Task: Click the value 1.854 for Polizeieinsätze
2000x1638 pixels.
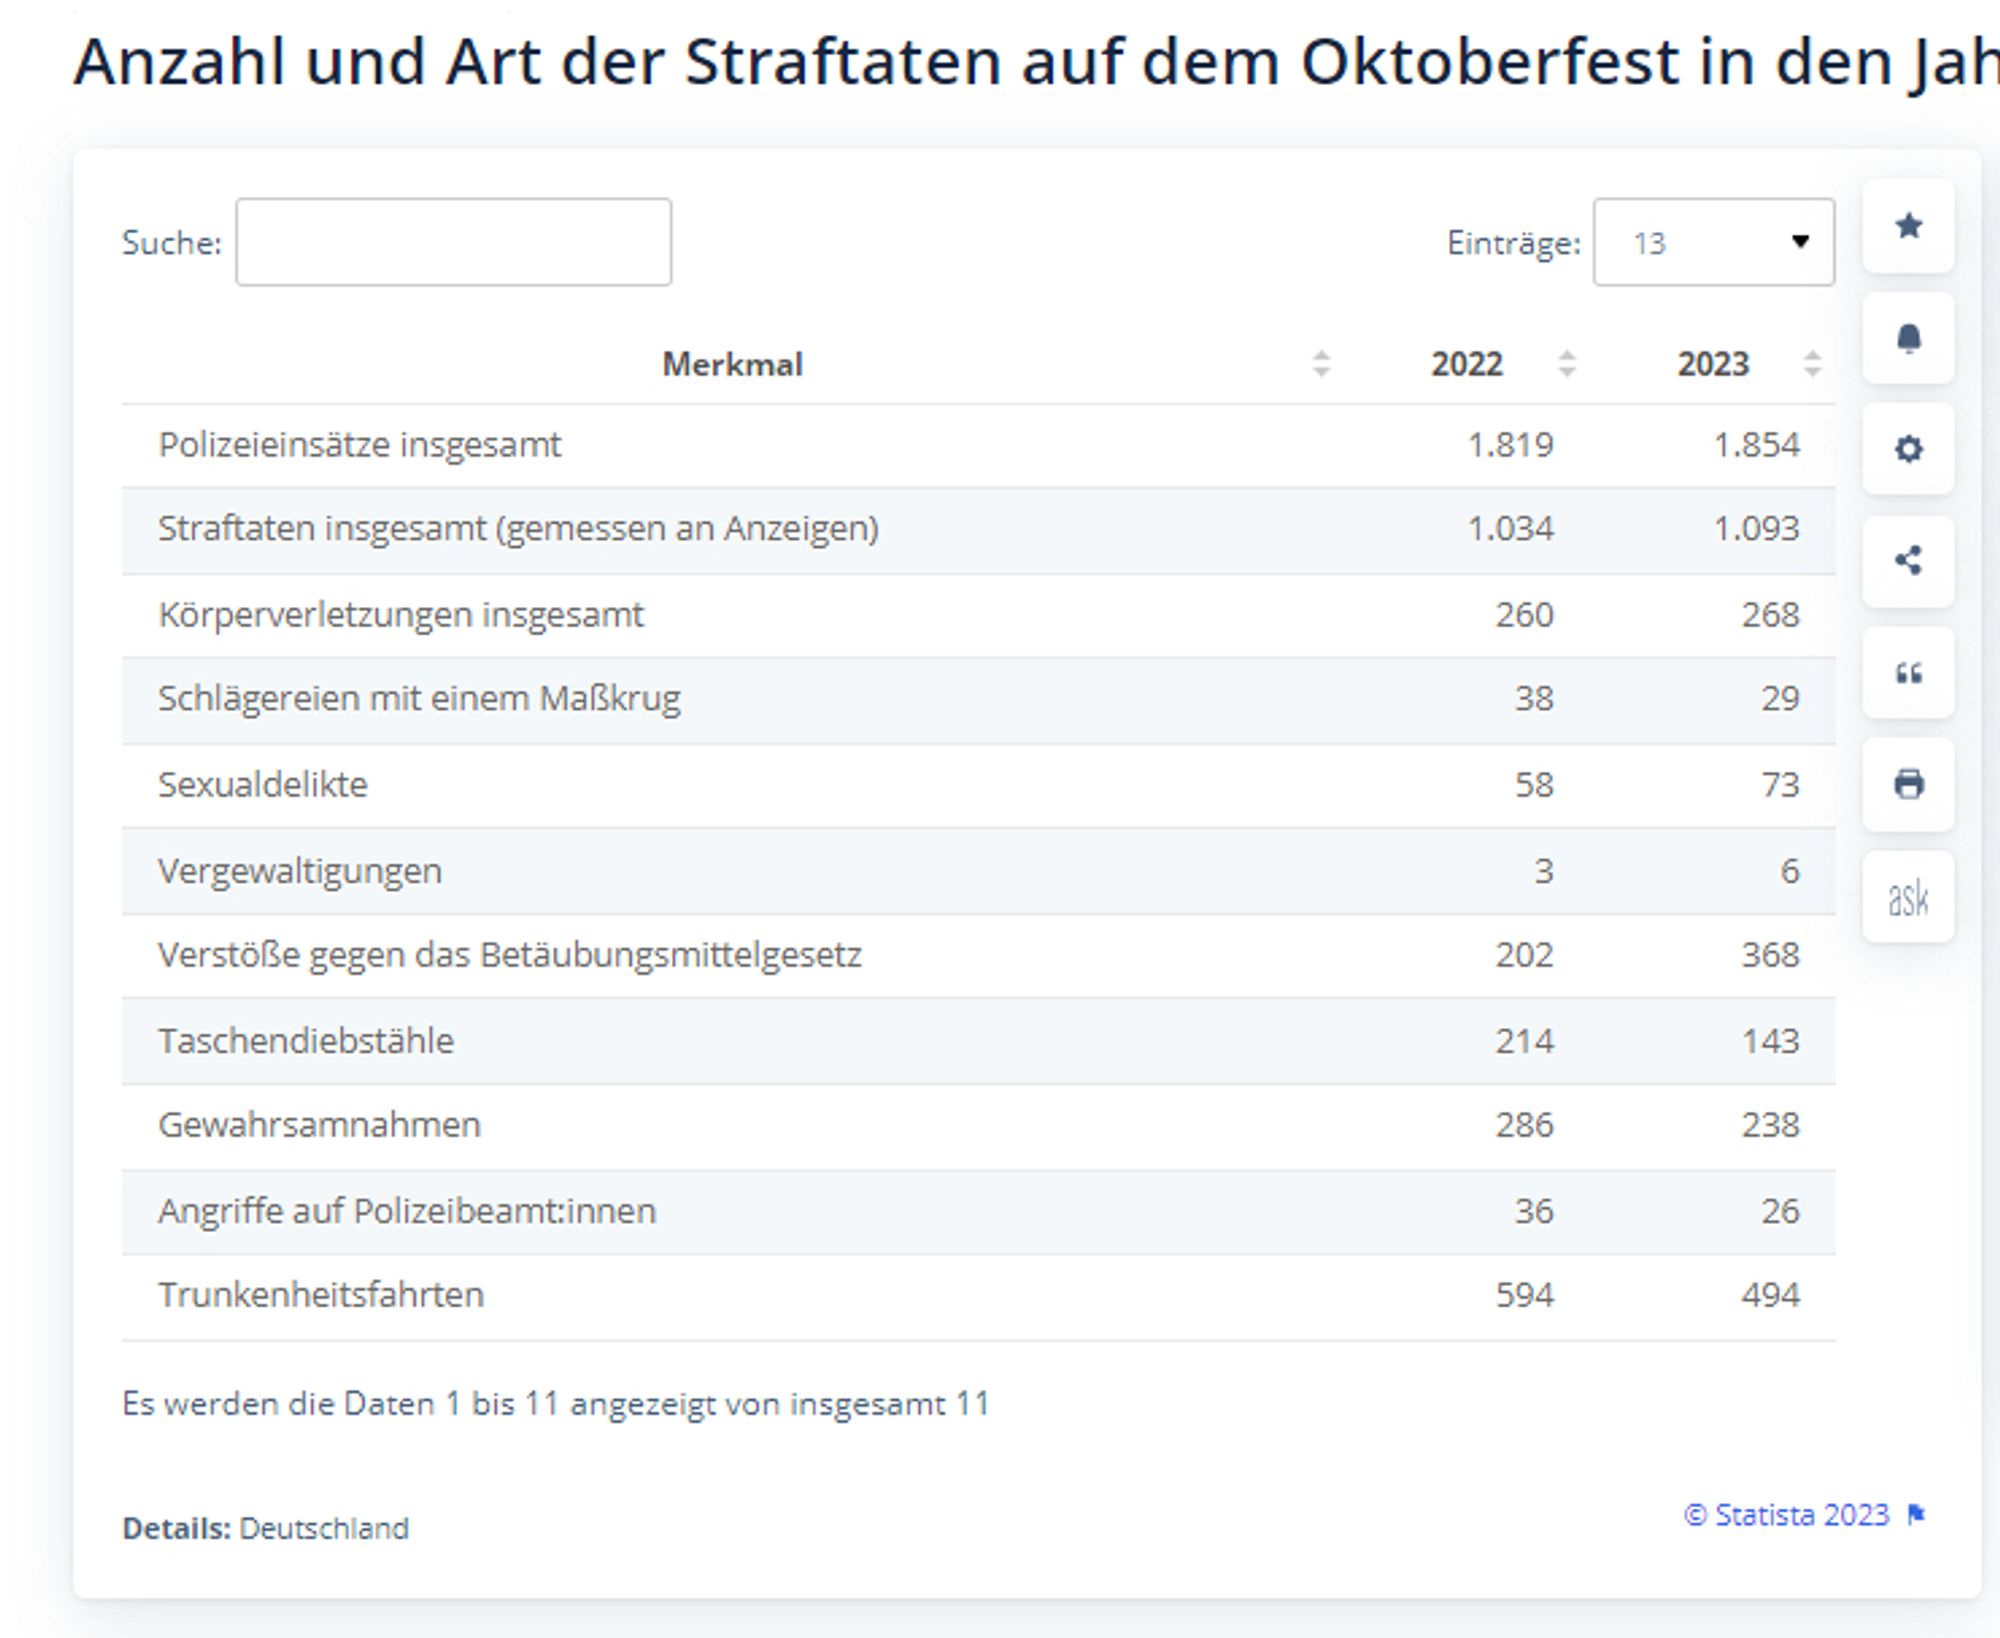Action: coord(1756,445)
